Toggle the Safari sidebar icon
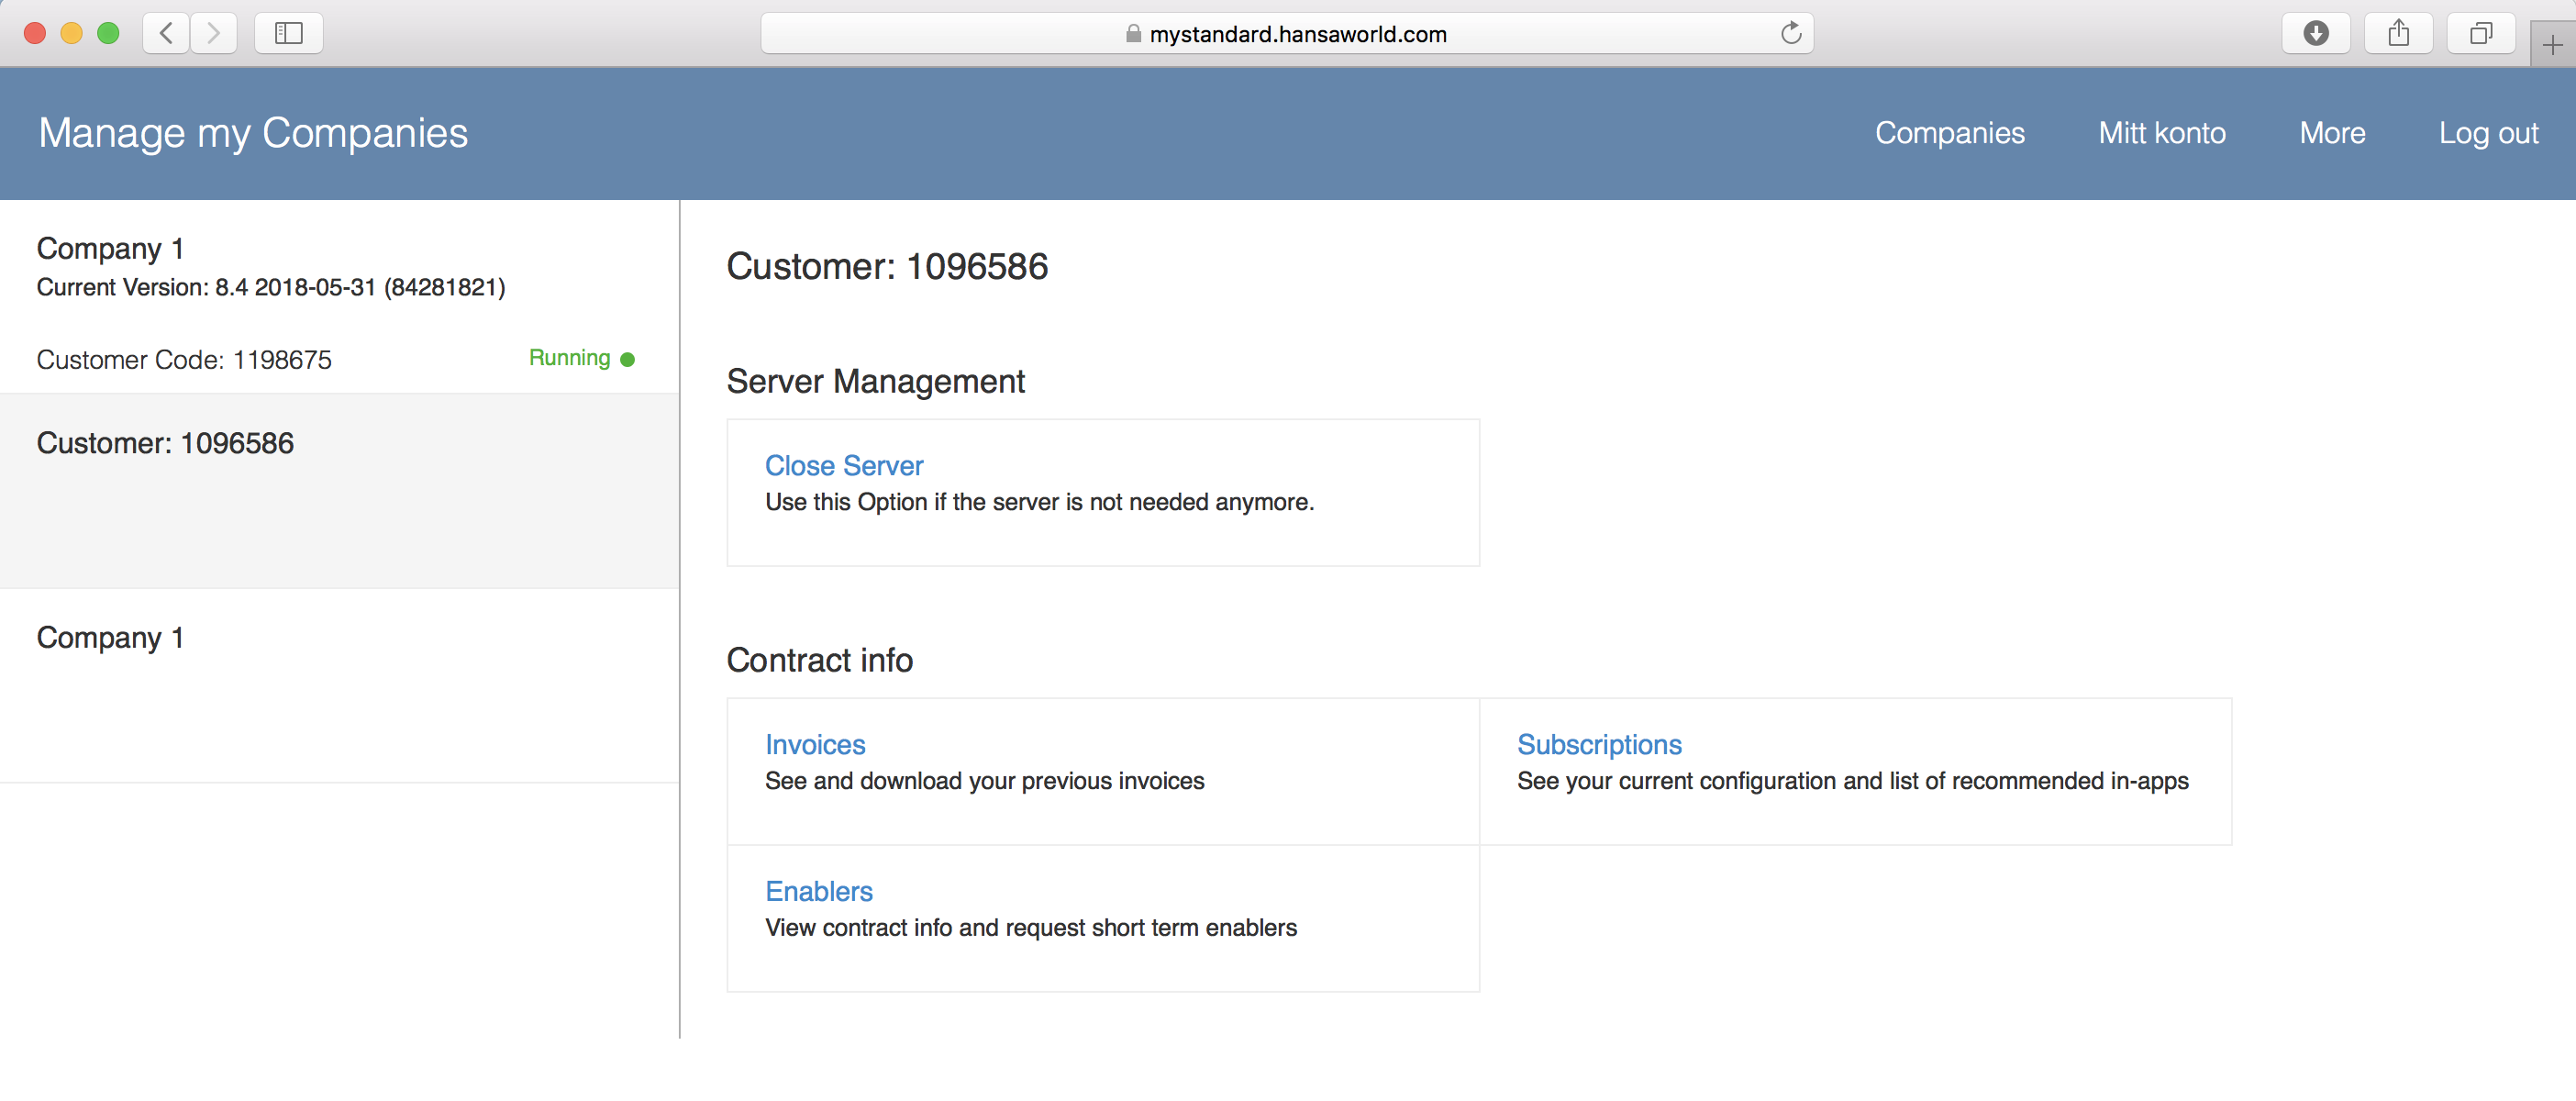 [288, 34]
